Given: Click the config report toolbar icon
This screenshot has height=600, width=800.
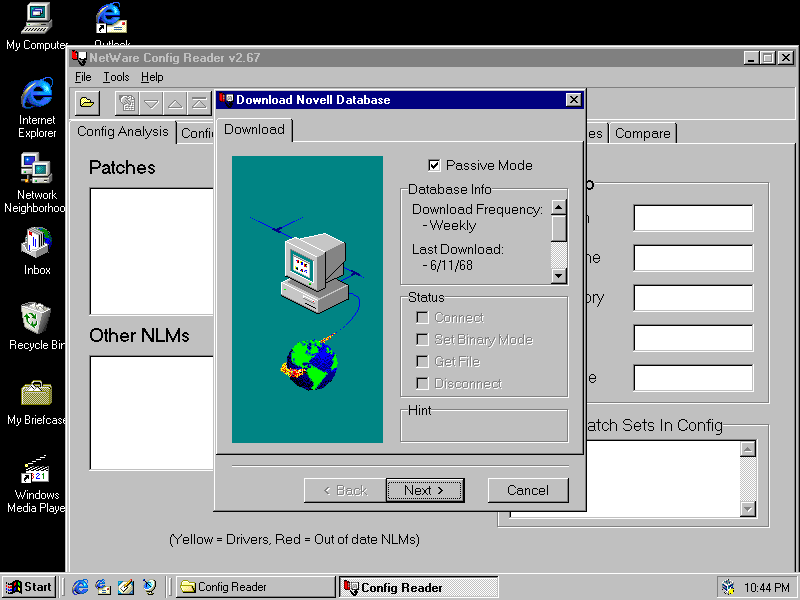Looking at the screenshot, I should (127, 103).
